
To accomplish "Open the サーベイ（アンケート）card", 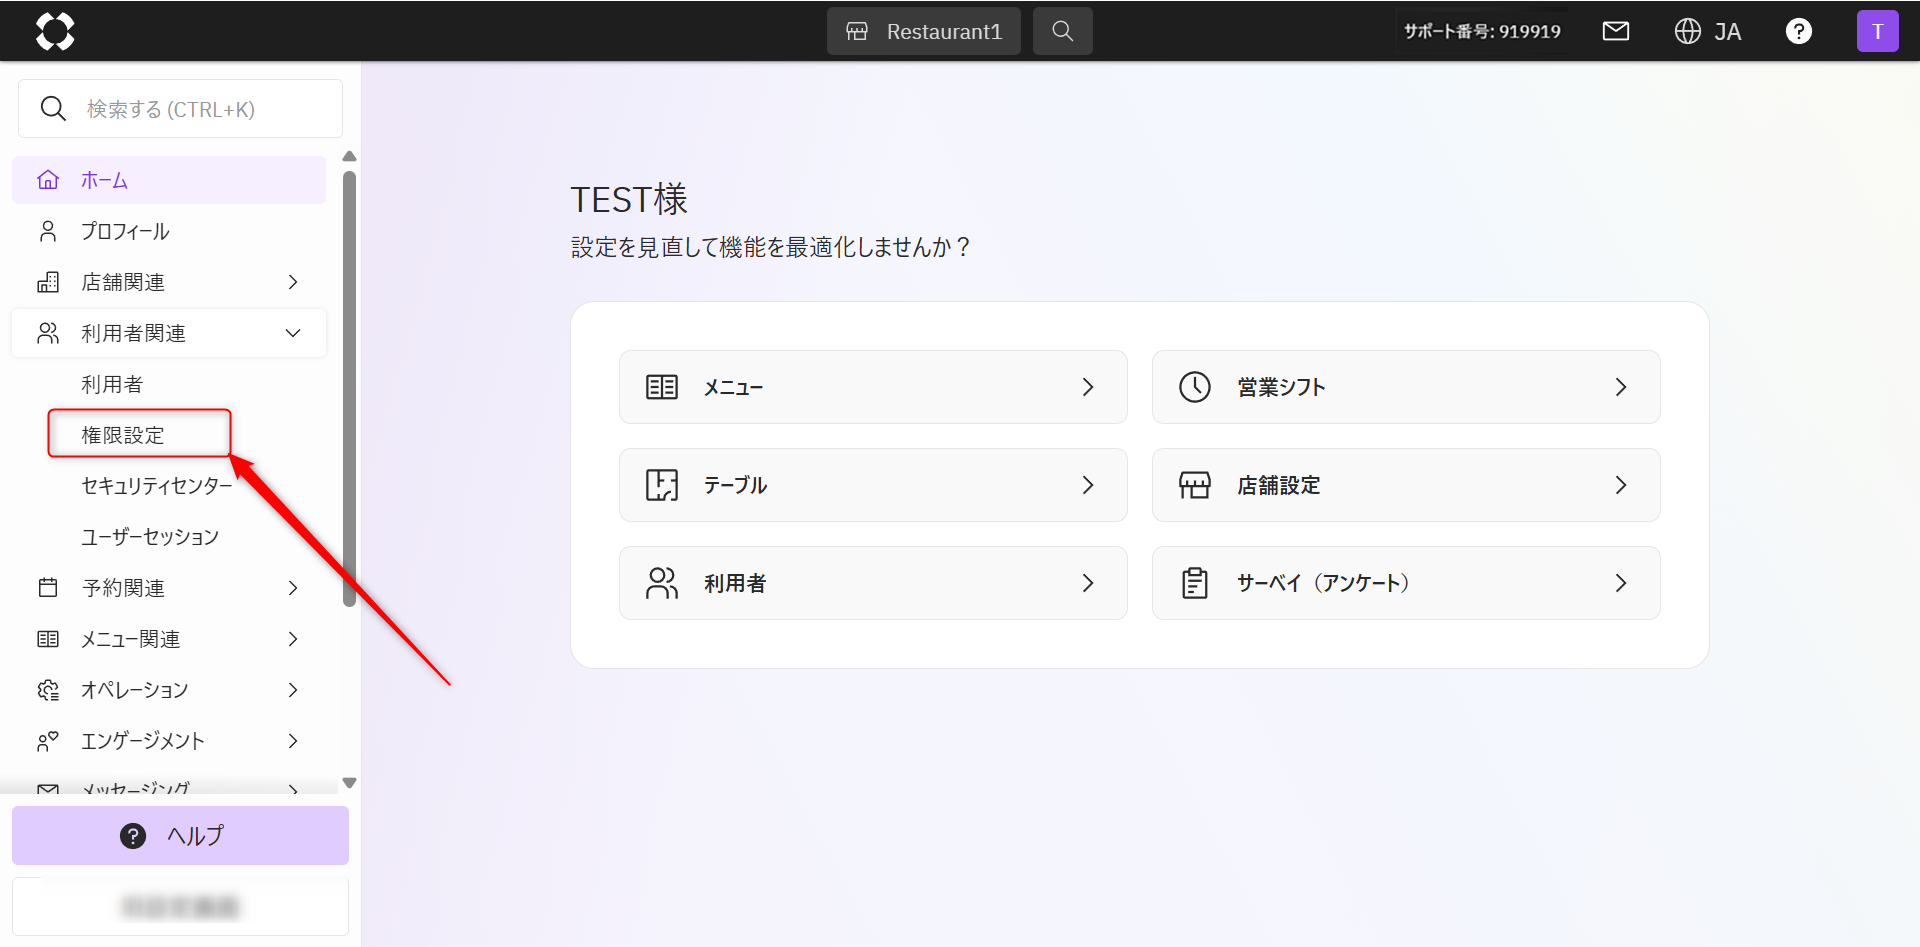I will point(1406,583).
